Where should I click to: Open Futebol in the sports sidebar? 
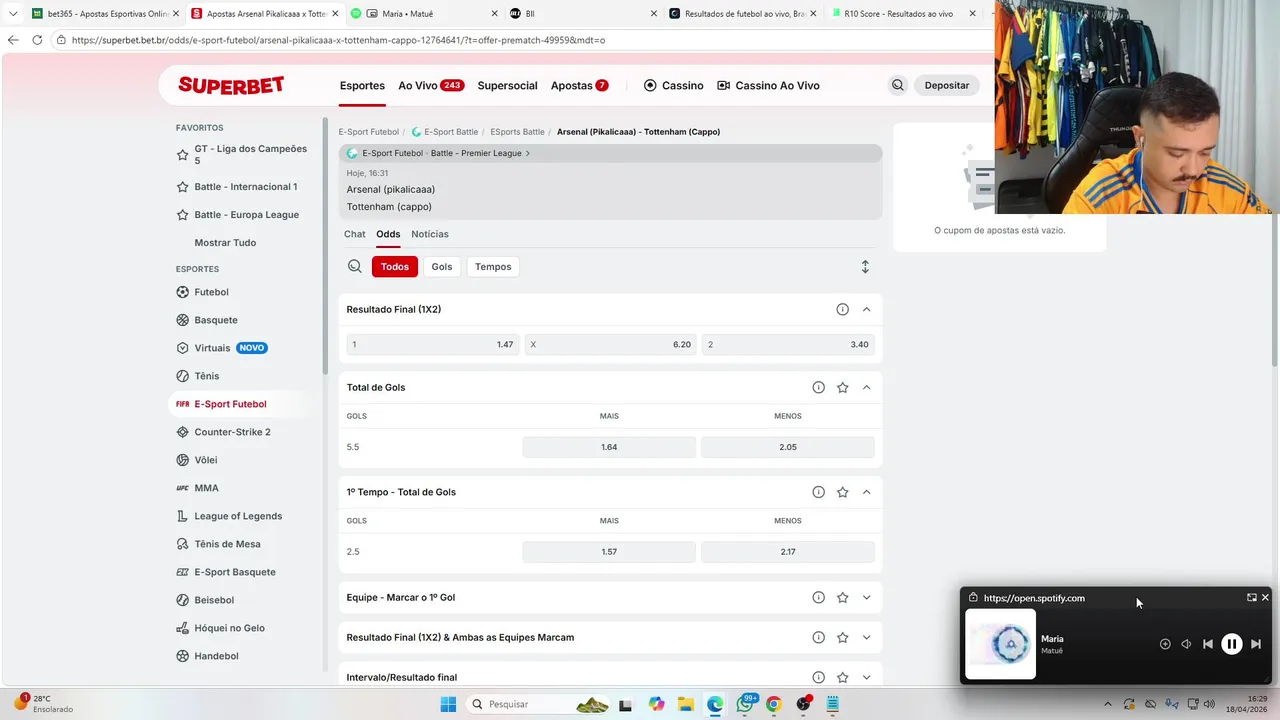coord(211,292)
